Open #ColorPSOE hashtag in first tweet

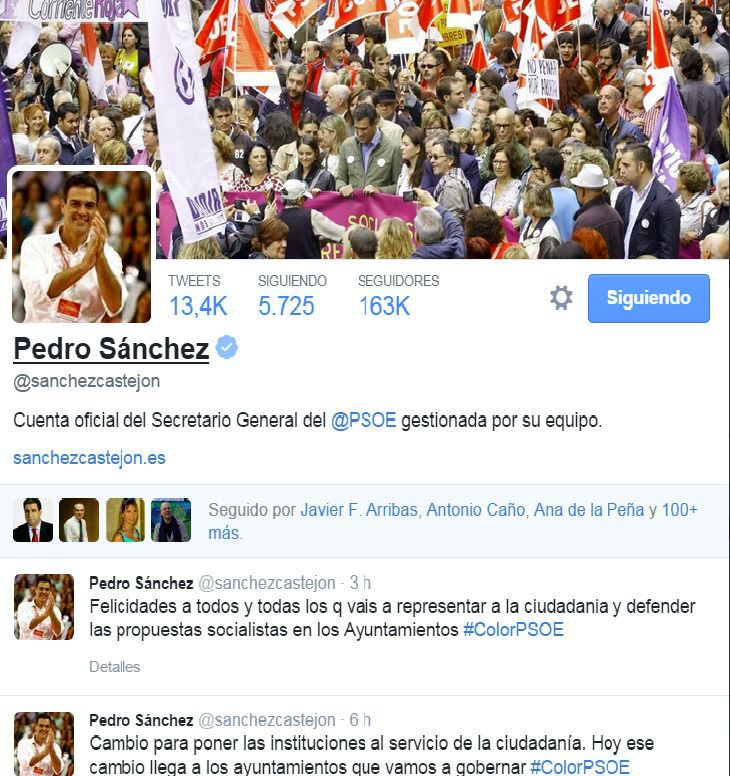tap(513, 630)
